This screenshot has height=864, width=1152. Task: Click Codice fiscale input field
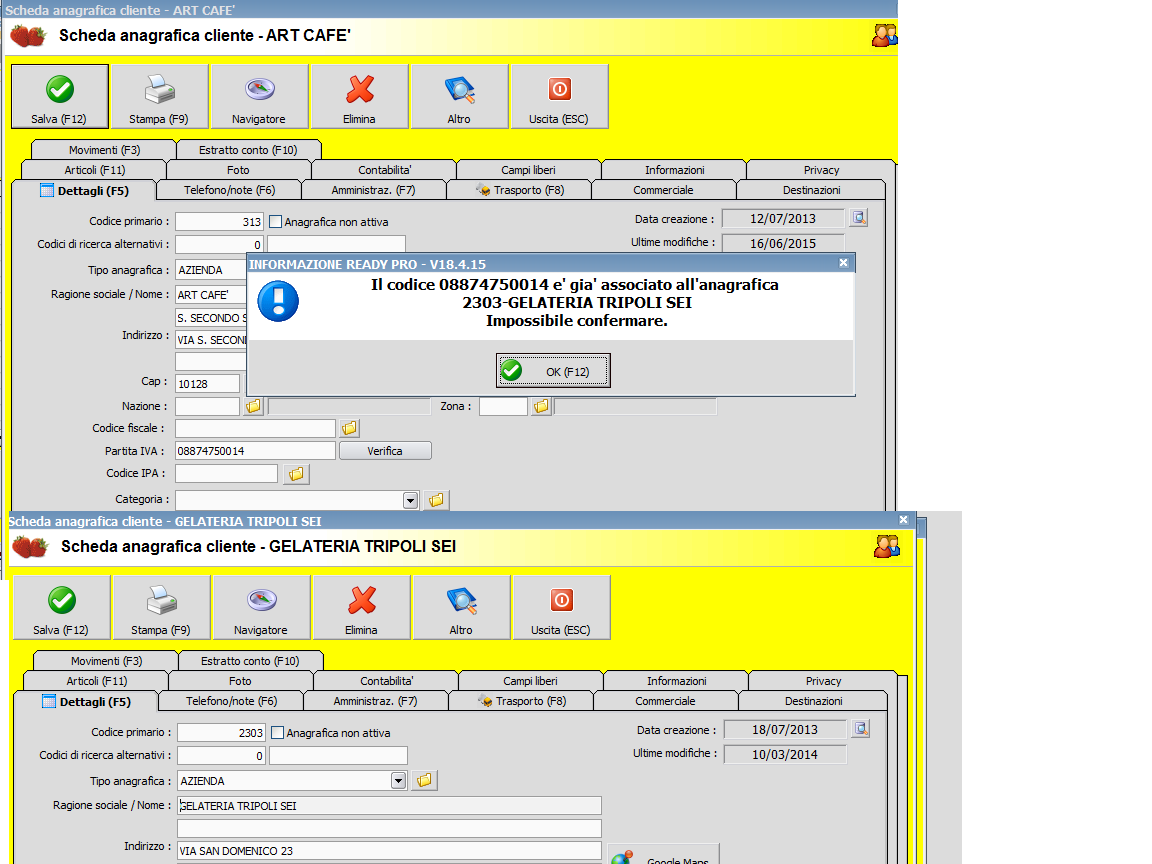255,428
